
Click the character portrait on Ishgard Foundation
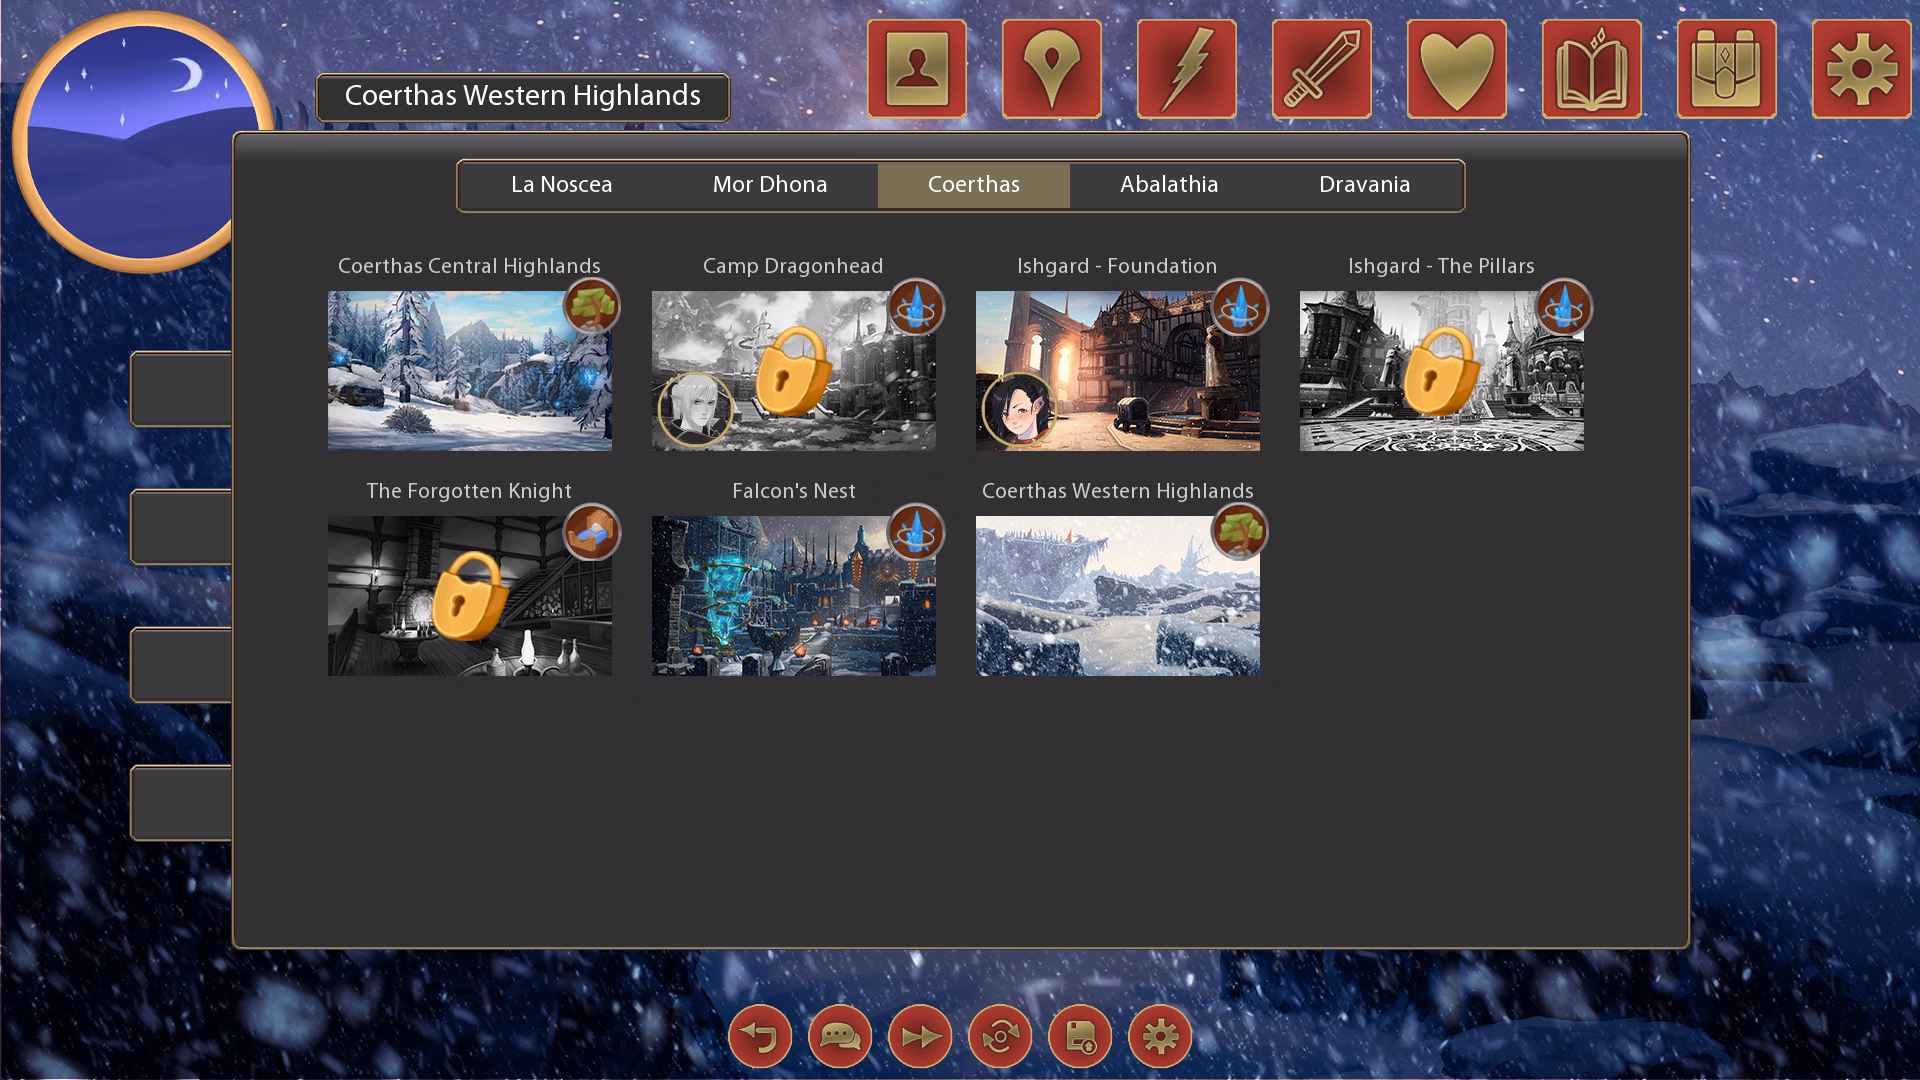[1017, 408]
